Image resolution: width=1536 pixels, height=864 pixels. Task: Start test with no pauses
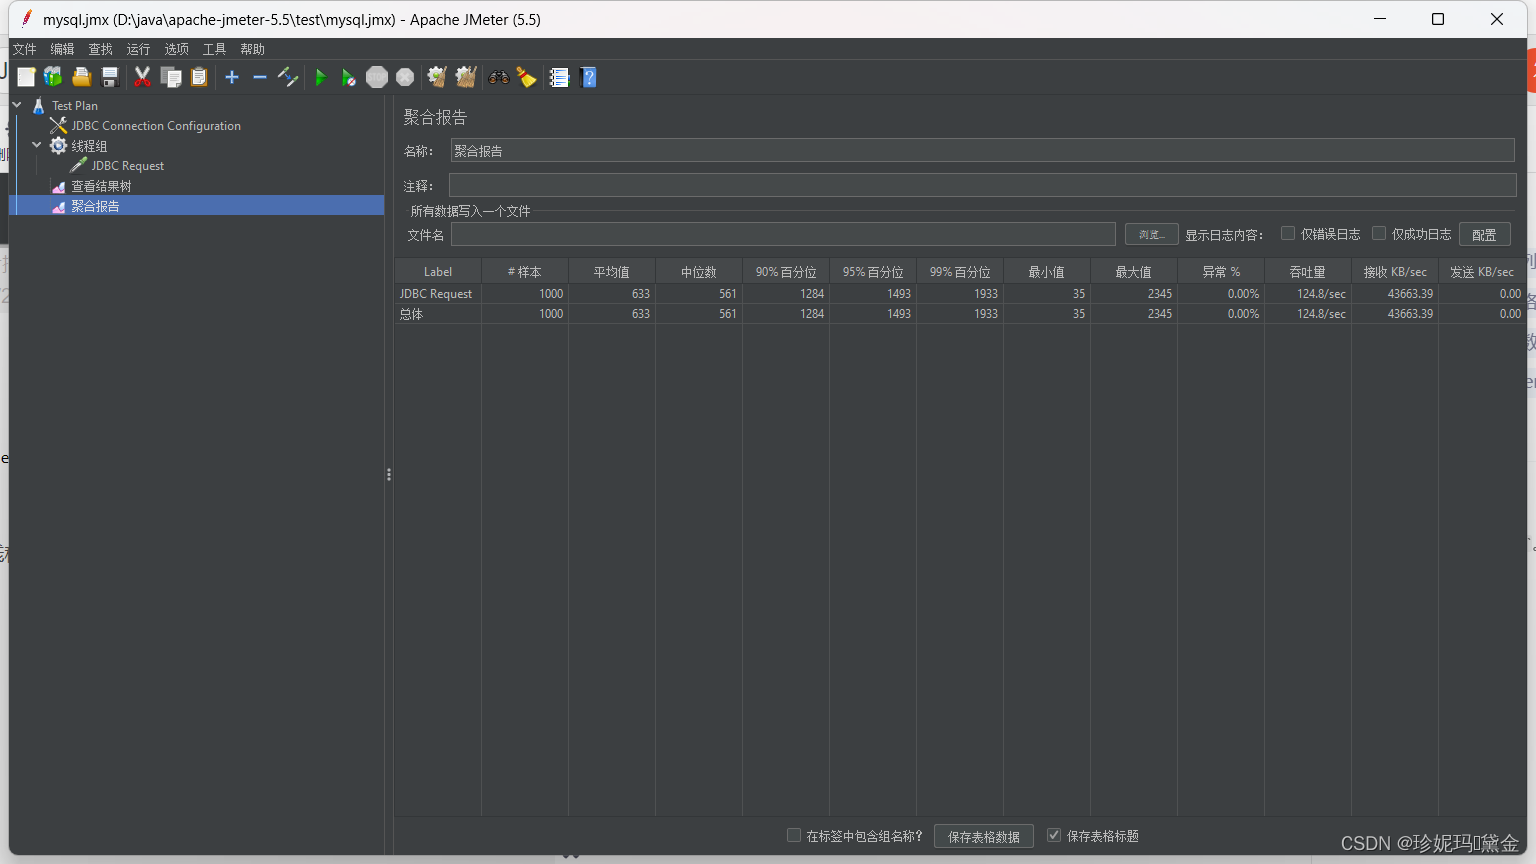click(x=348, y=77)
